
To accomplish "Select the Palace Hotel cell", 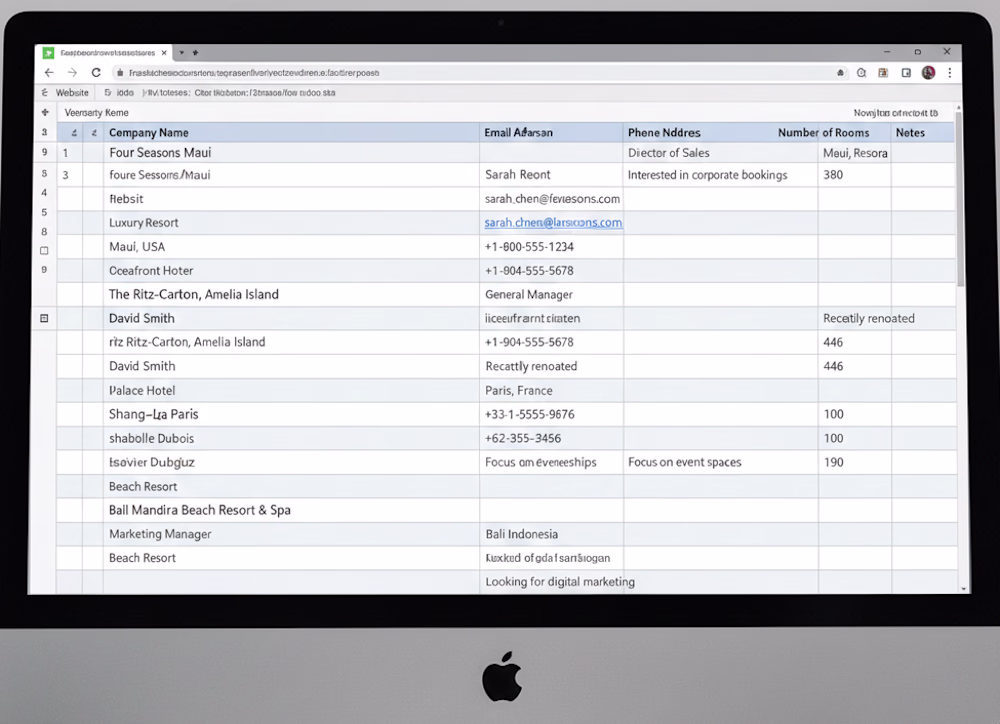I will (291, 390).
